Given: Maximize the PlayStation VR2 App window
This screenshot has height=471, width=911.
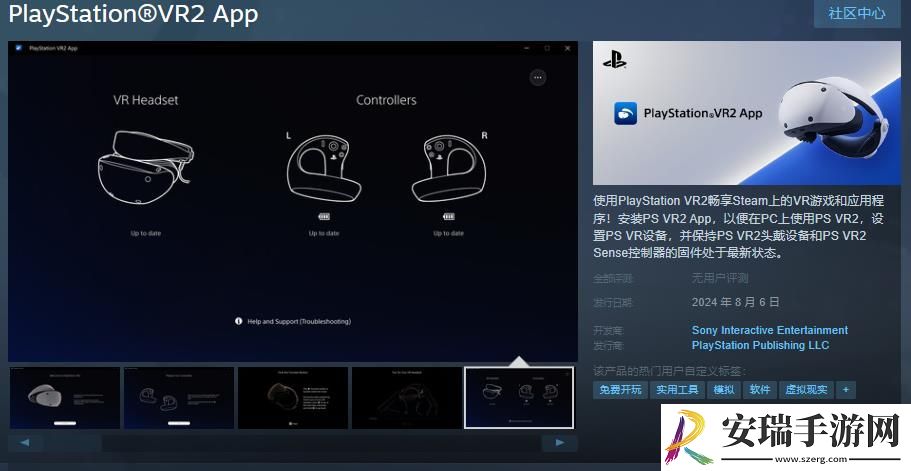Looking at the screenshot, I should [x=547, y=48].
